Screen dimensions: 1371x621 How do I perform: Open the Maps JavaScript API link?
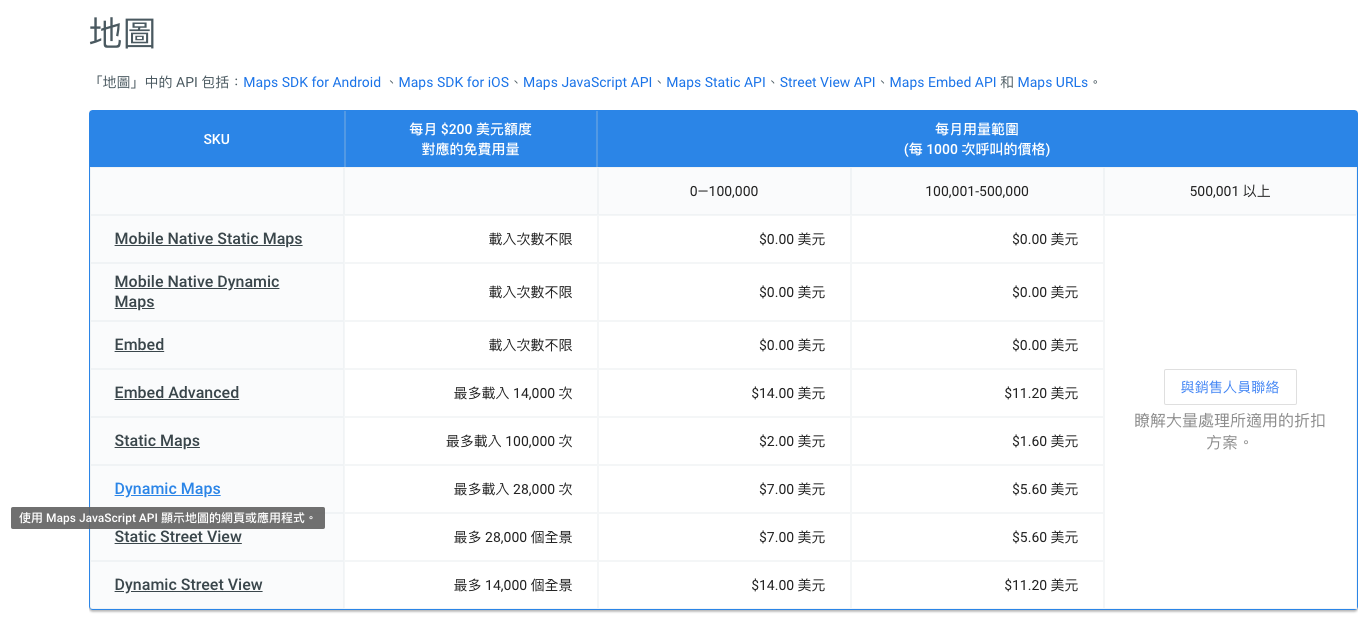[587, 82]
